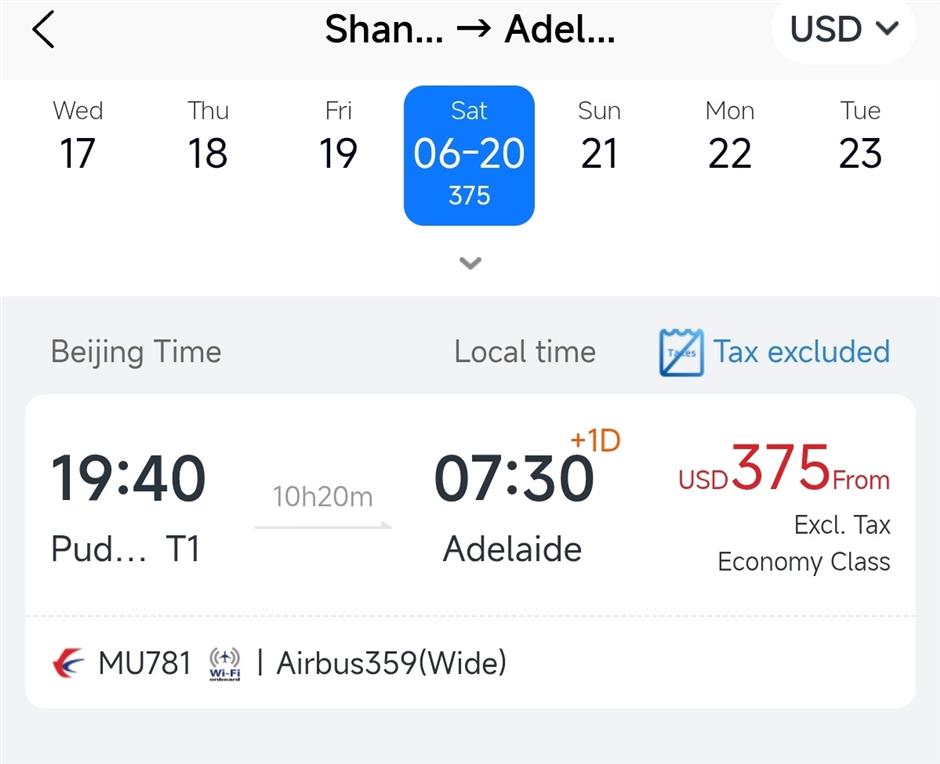Tap the selected Sat 06-20 date

tap(469, 155)
